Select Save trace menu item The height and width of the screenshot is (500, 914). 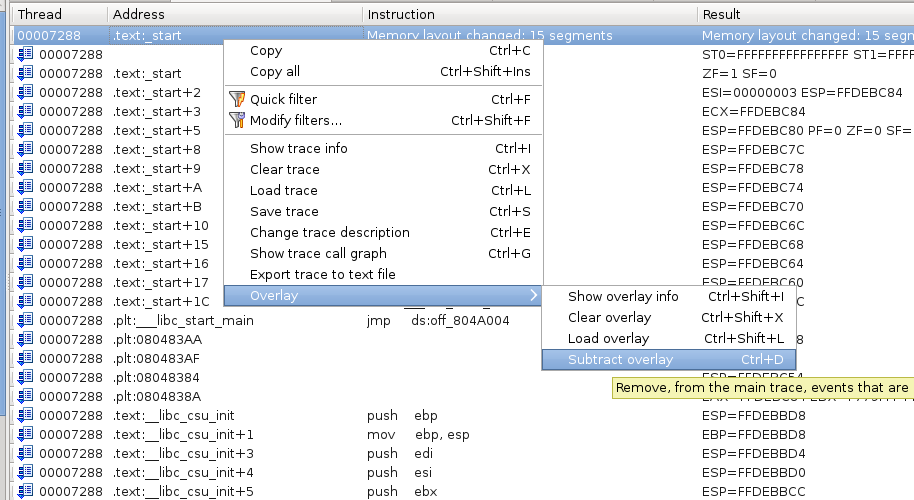(x=284, y=212)
